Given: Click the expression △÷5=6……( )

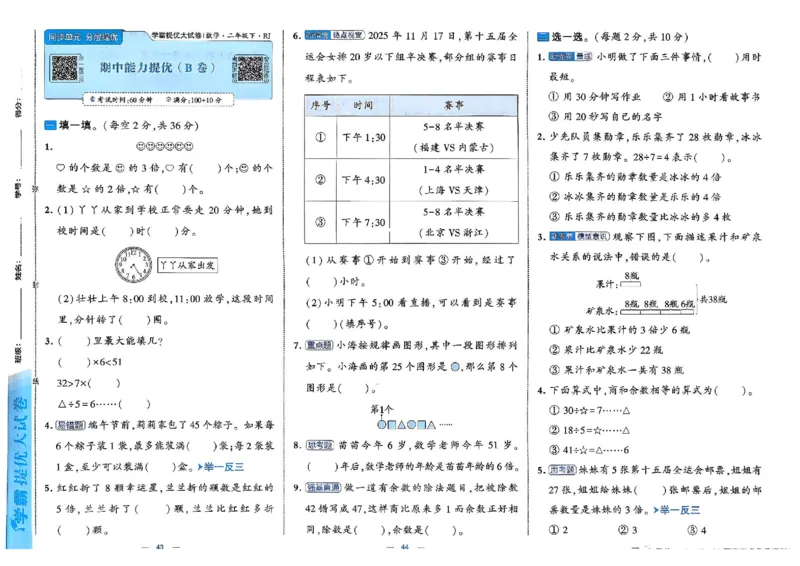Looking at the screenshot, I should (104, 404).
